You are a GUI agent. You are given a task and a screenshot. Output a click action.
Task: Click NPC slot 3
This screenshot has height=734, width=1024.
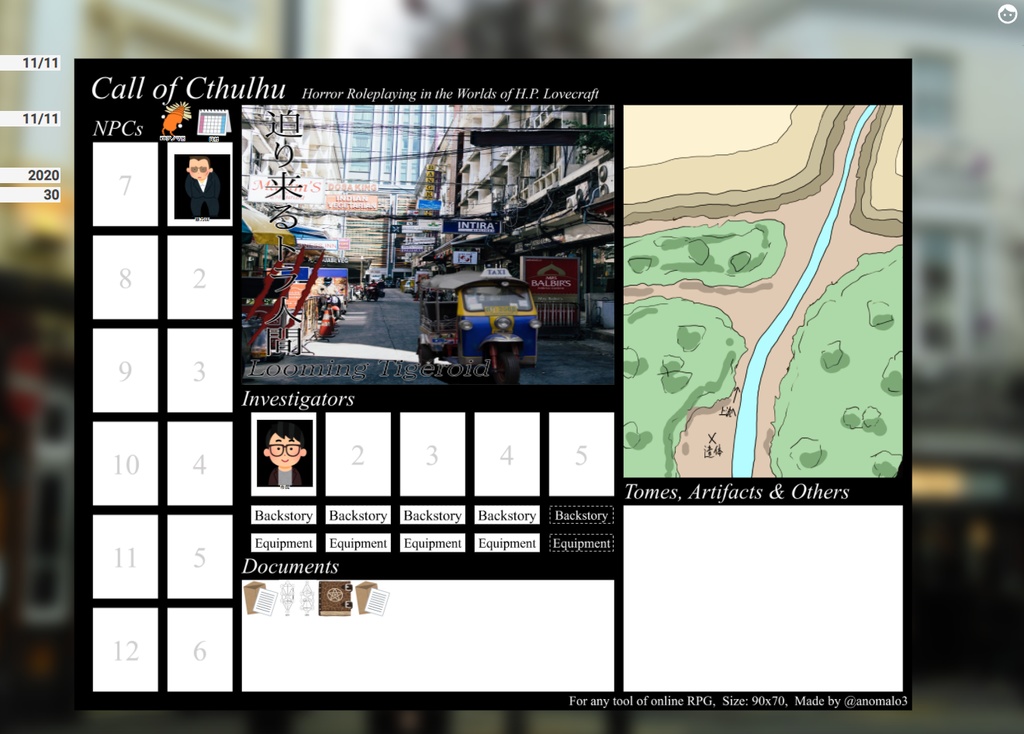(x=200, y=370)
